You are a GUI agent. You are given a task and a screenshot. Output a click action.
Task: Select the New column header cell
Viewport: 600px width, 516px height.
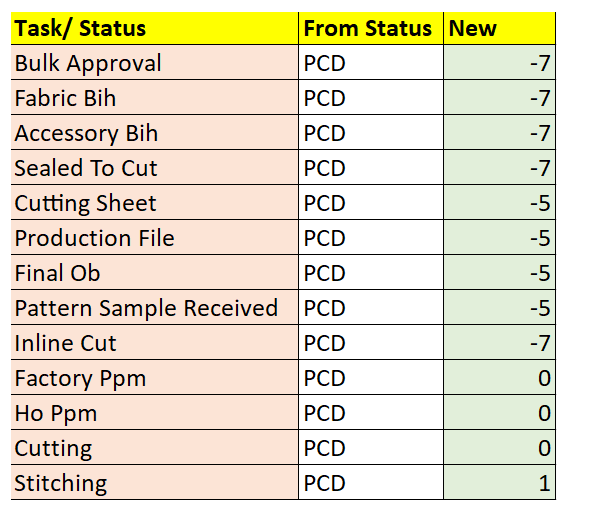click(x=499, y=28)
